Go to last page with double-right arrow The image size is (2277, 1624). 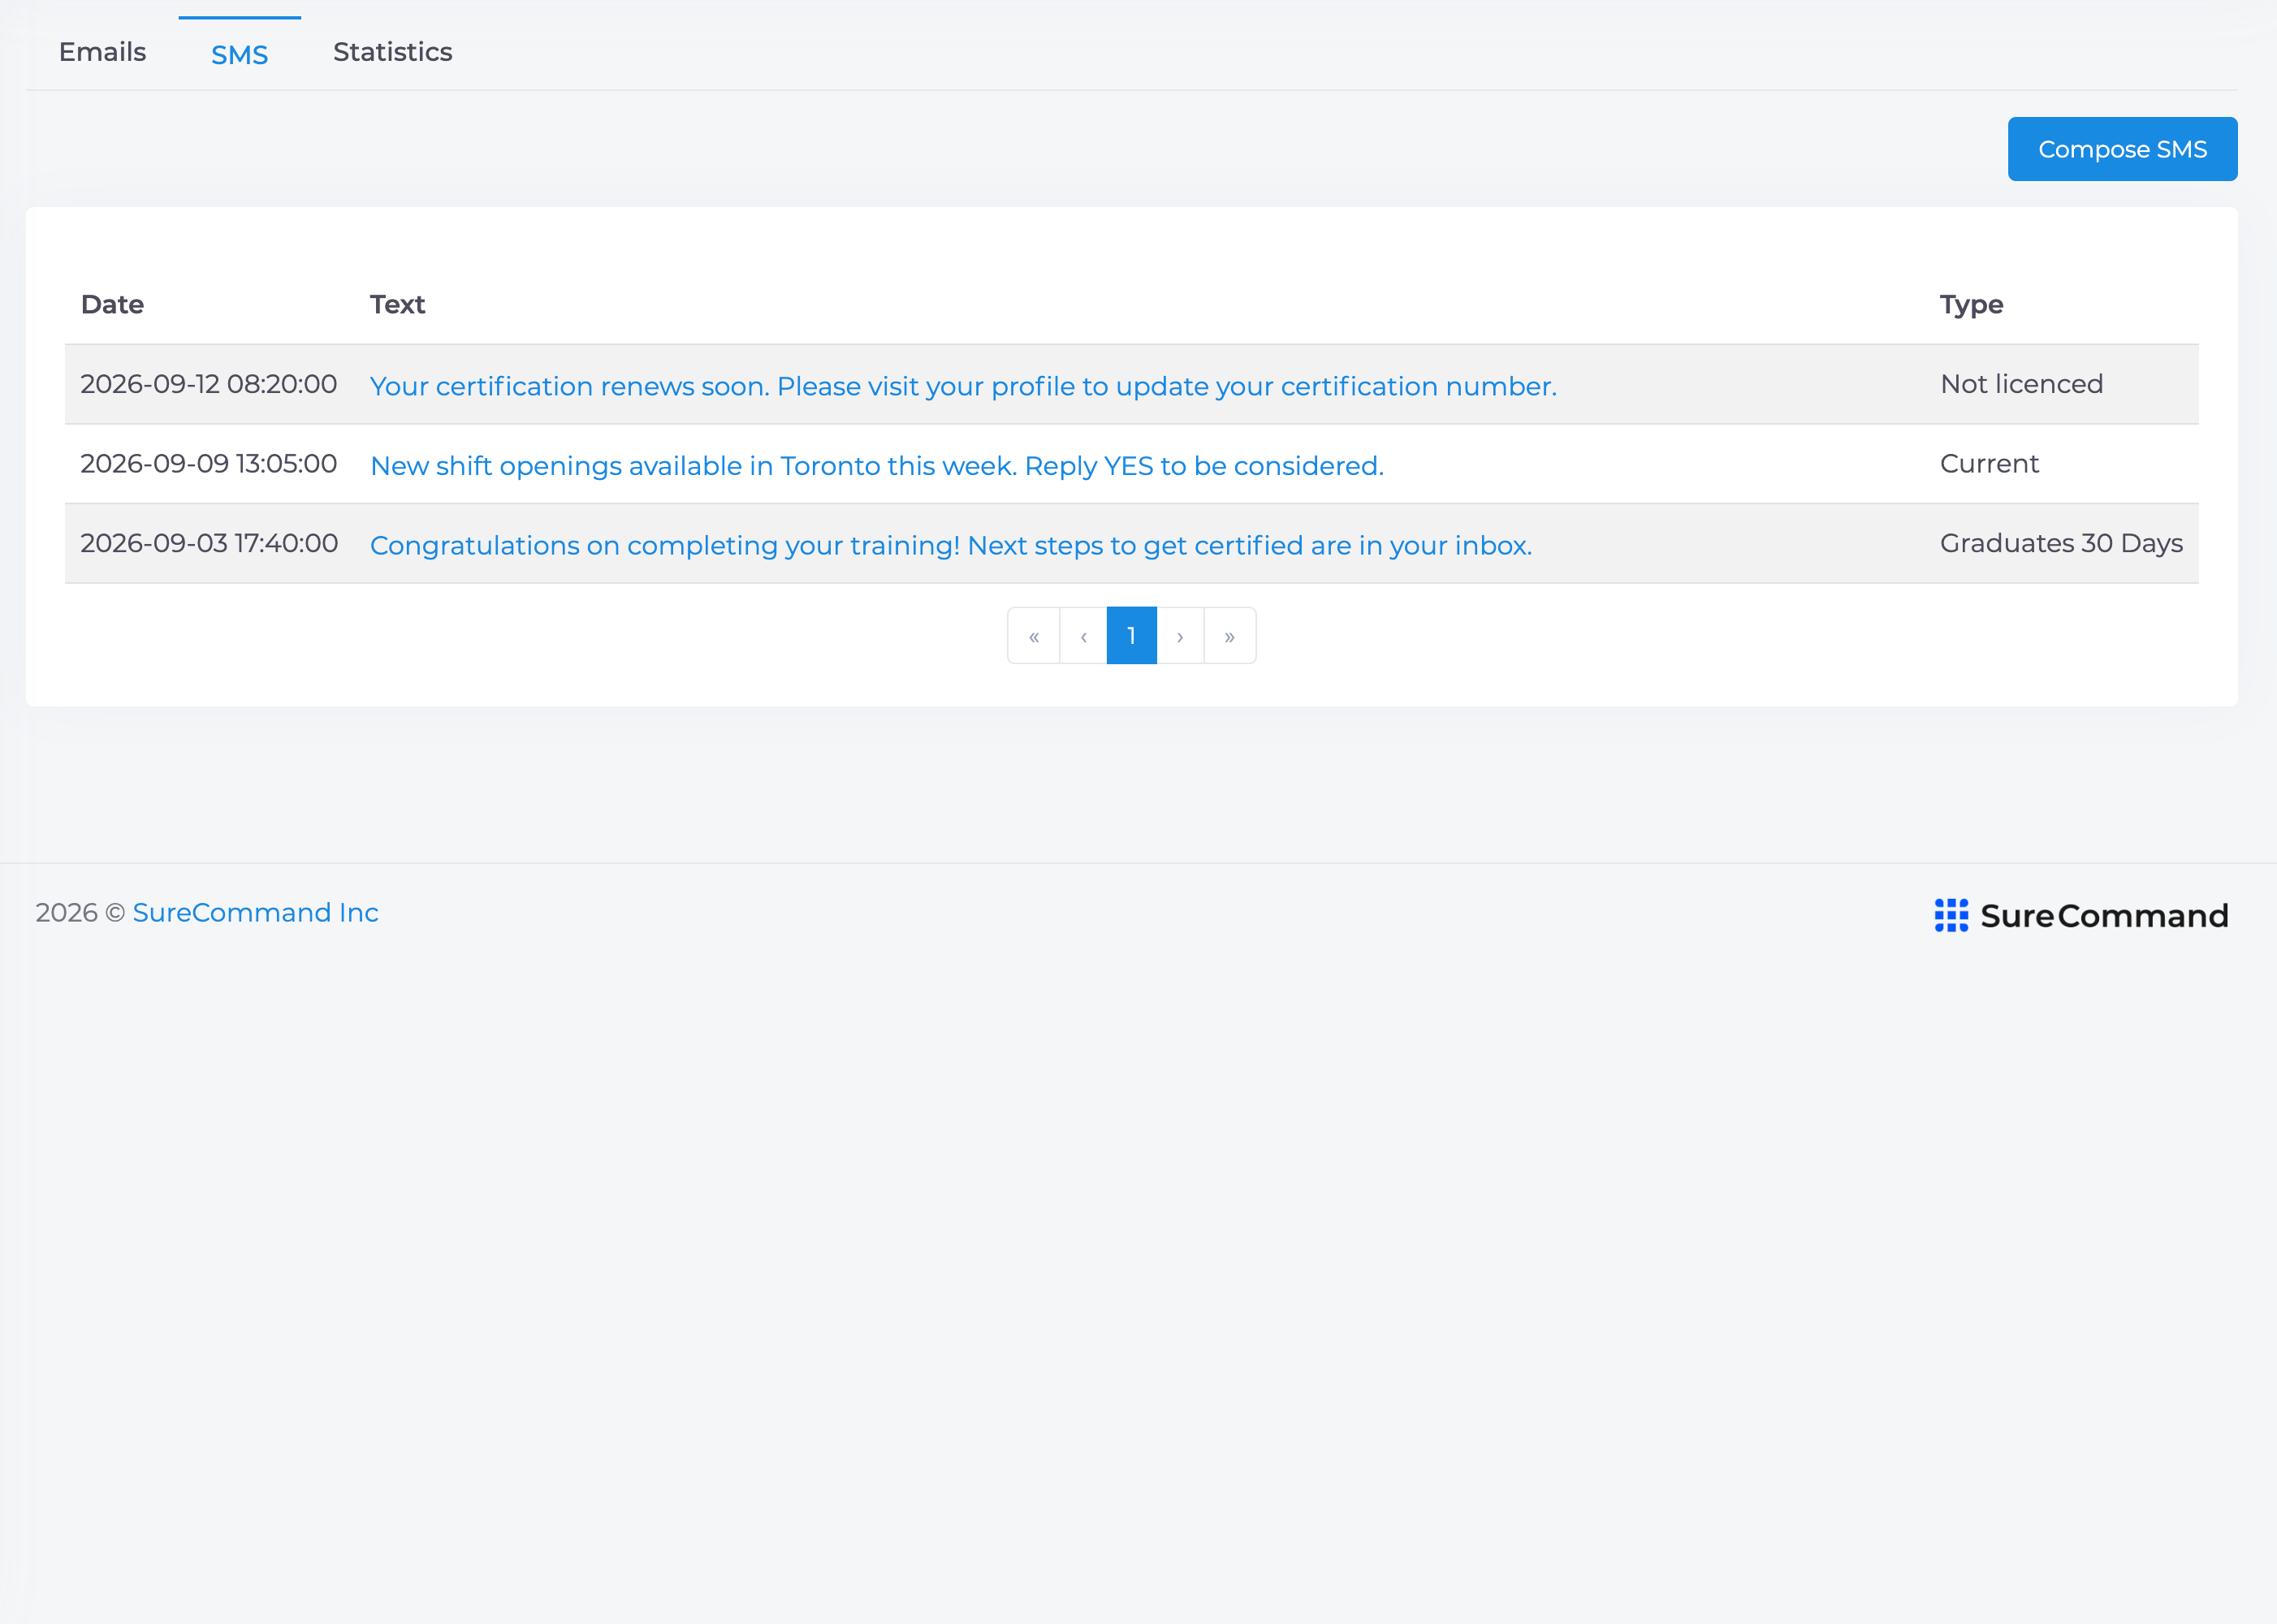[1230, 636]
